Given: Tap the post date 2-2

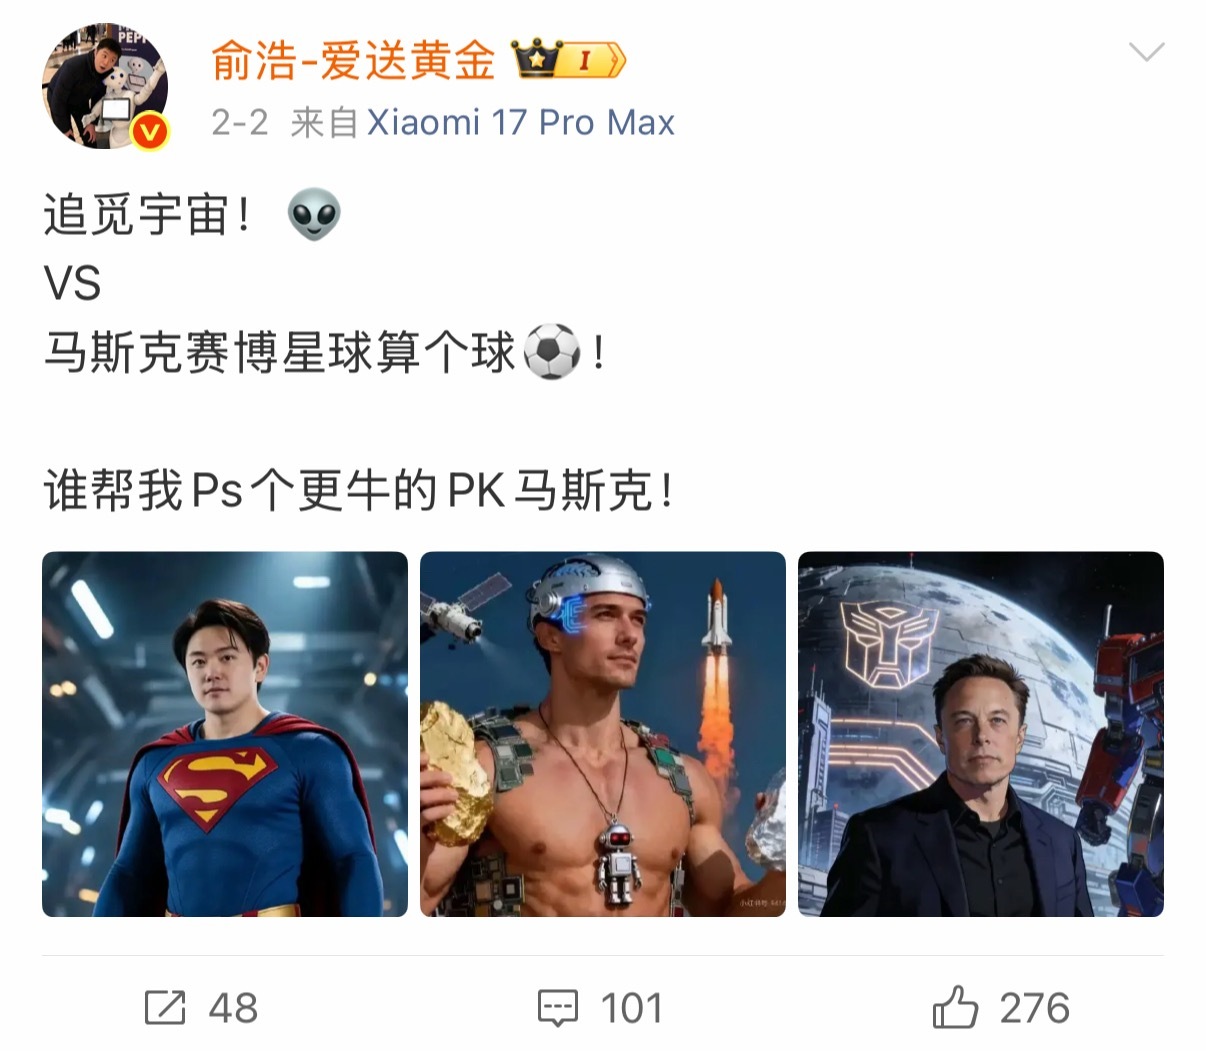Looking at the screenshot, I should [x=240, y=122].
